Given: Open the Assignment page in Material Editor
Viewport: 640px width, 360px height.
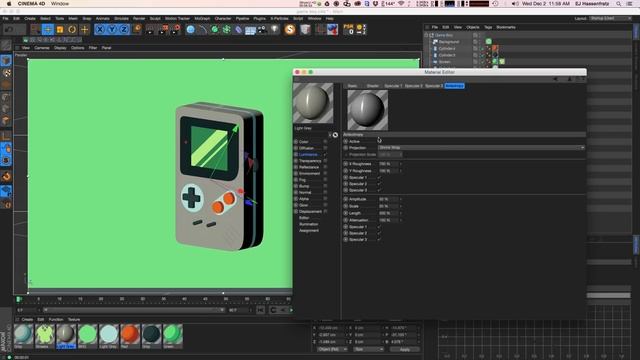Looking at the screenshot, I should pyautogui.click(x=309, y=231).
